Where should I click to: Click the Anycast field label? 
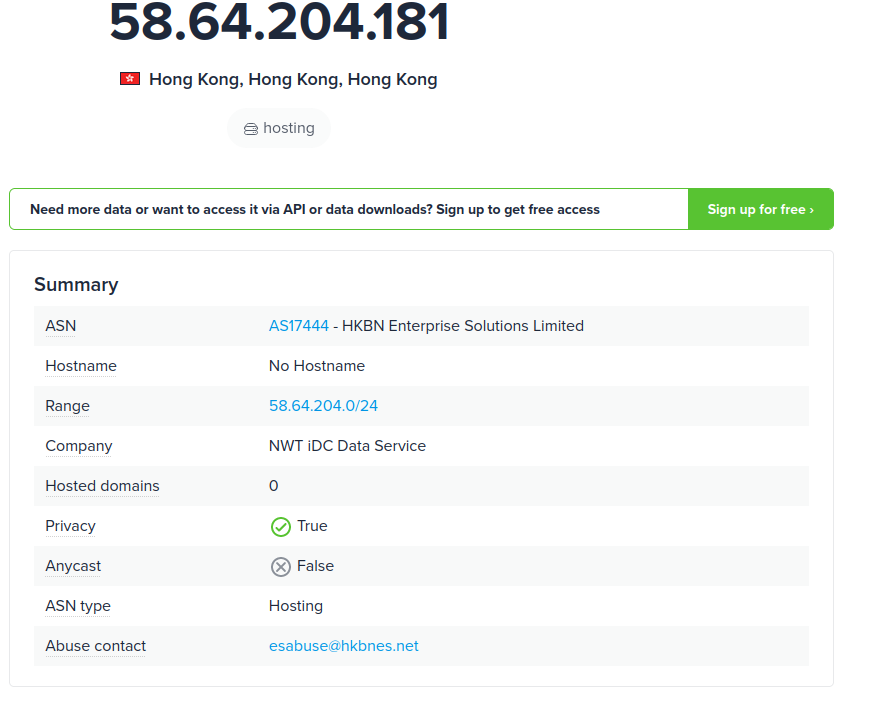[x=73, y=566]
